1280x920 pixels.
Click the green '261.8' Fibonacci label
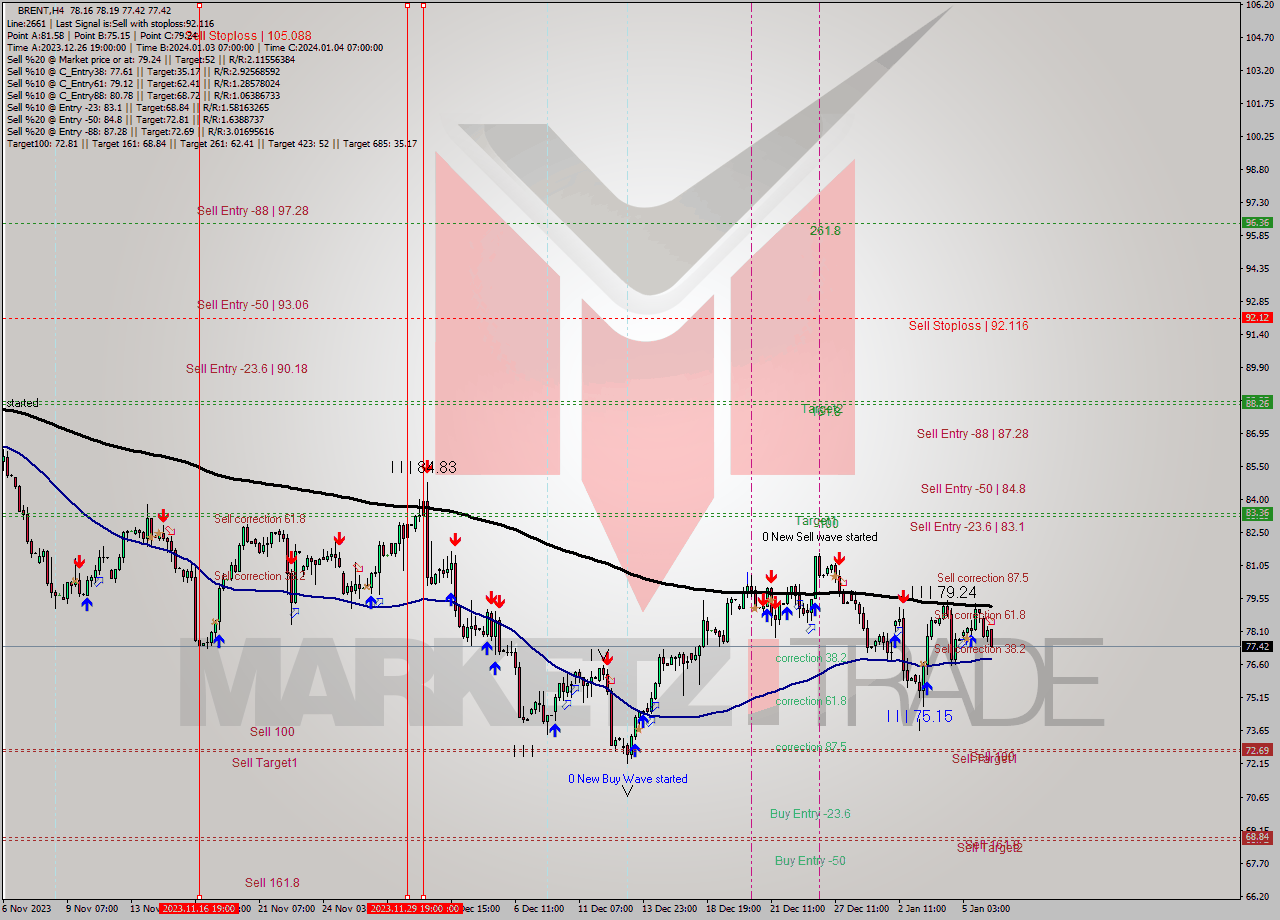coord(825,230)
